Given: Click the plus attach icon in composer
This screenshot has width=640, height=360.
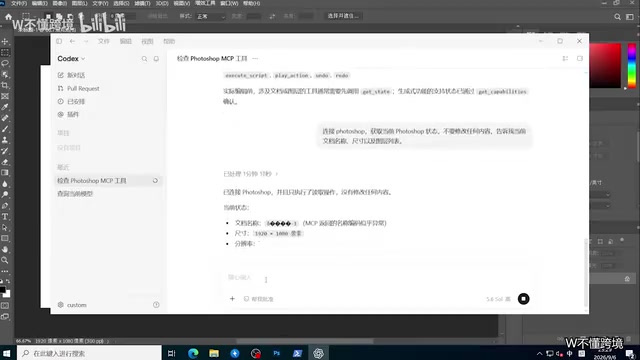Looking at the screenshot, I should pyautogui.click(x=232, y=299).
